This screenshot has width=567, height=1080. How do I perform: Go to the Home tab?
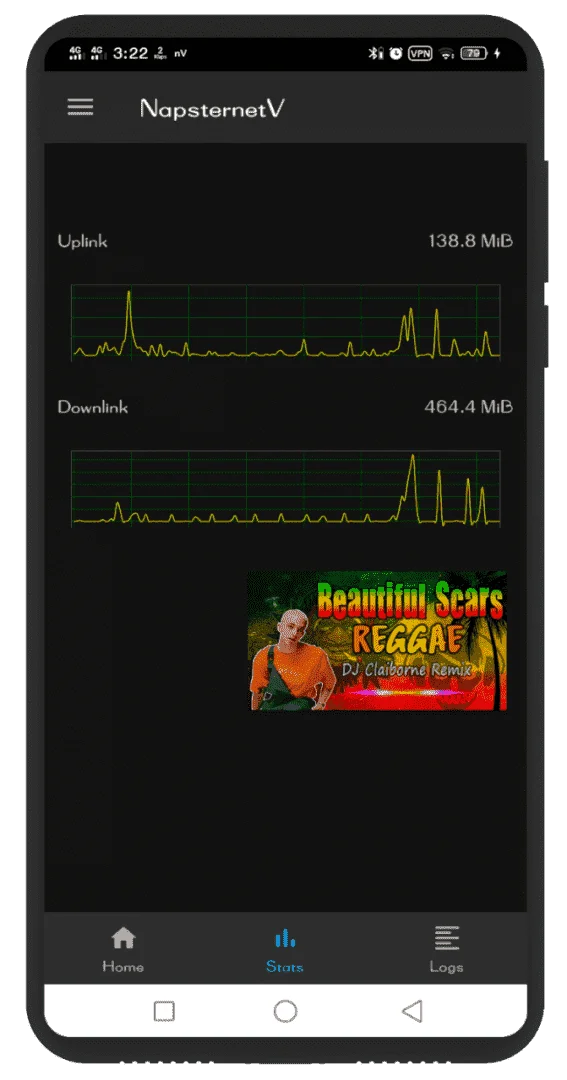click(123, 950)
